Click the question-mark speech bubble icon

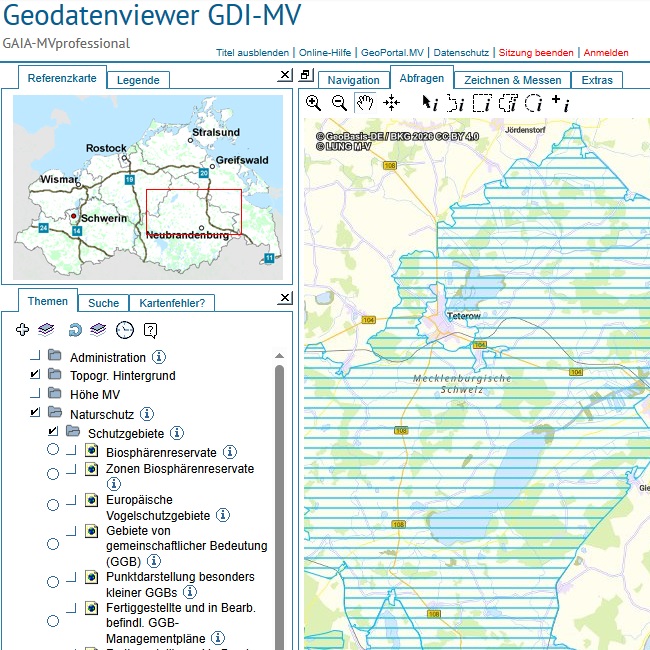(150, 330)
